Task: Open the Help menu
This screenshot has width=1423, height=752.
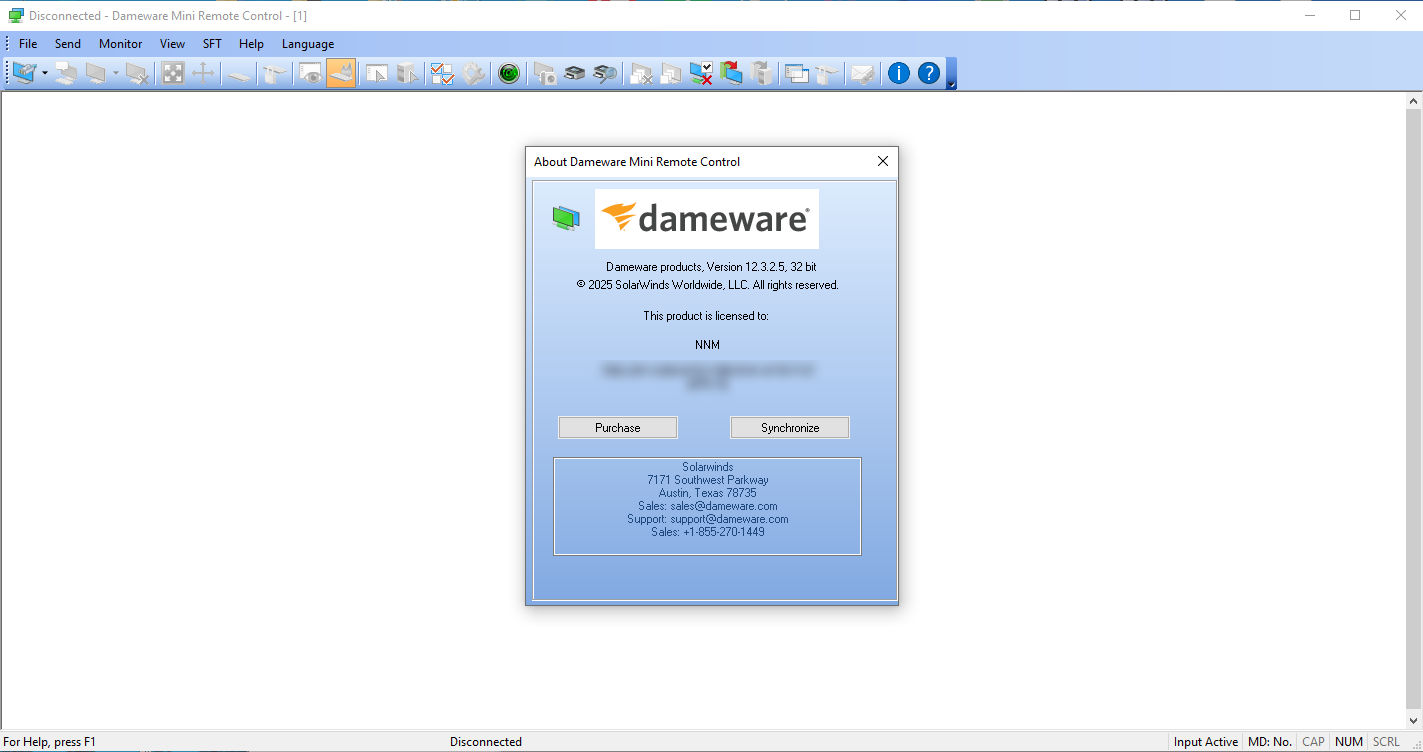Action: coord(251,44)
